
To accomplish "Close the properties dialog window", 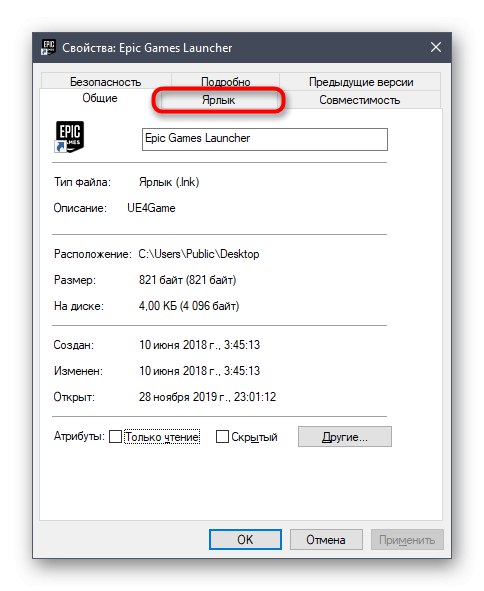I will (436, 47).
